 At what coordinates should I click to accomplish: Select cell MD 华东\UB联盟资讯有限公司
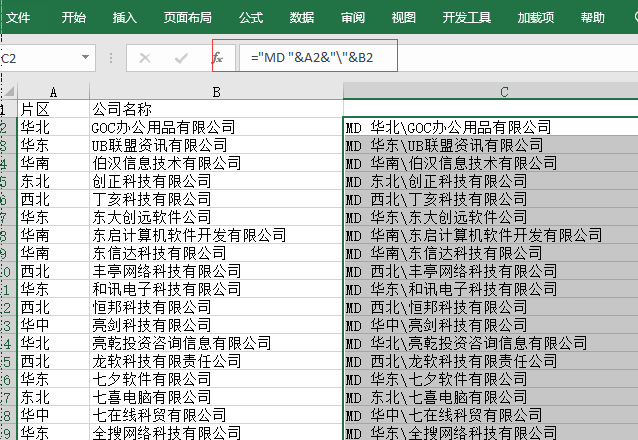(x=491, y=145)
